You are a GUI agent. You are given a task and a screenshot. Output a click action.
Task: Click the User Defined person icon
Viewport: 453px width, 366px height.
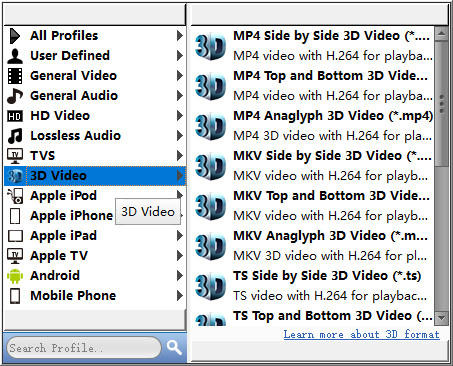[x=15, y=56]
